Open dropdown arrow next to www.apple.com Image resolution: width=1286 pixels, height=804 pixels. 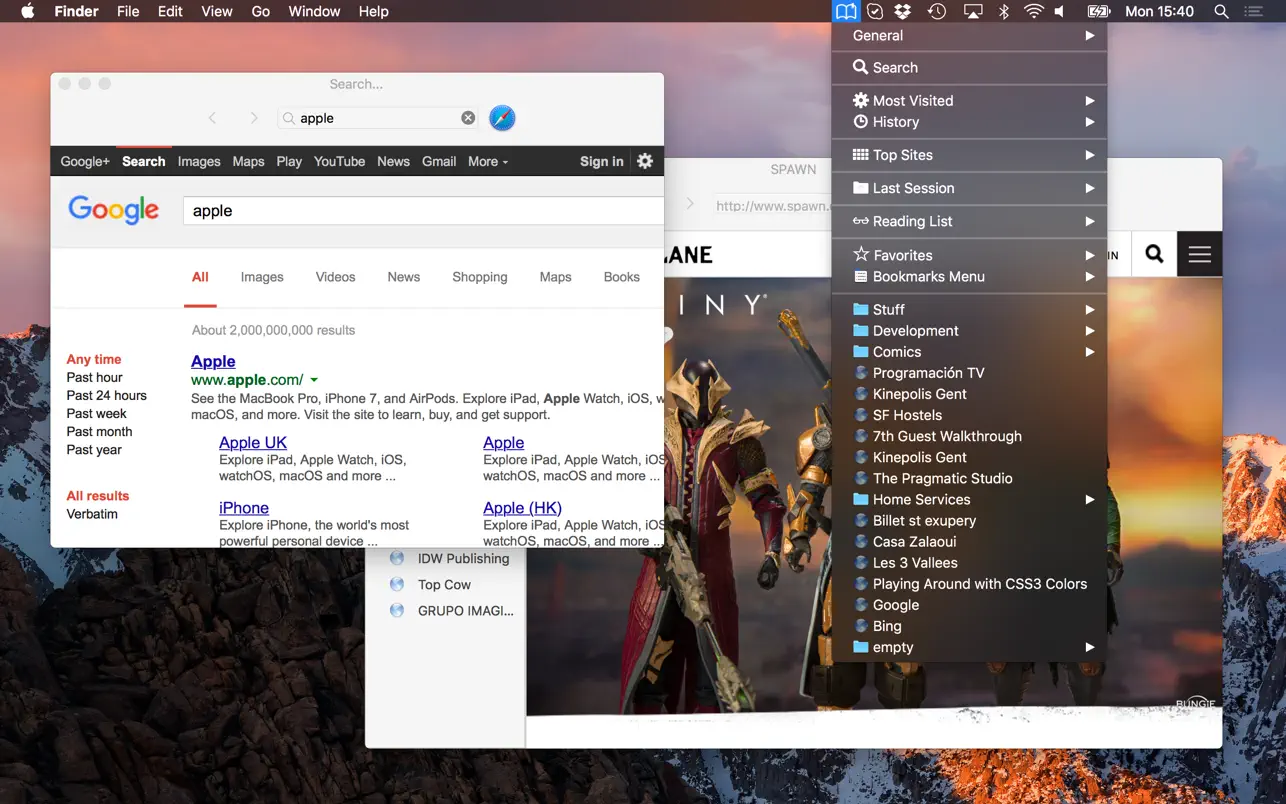(x=314, y=380)
